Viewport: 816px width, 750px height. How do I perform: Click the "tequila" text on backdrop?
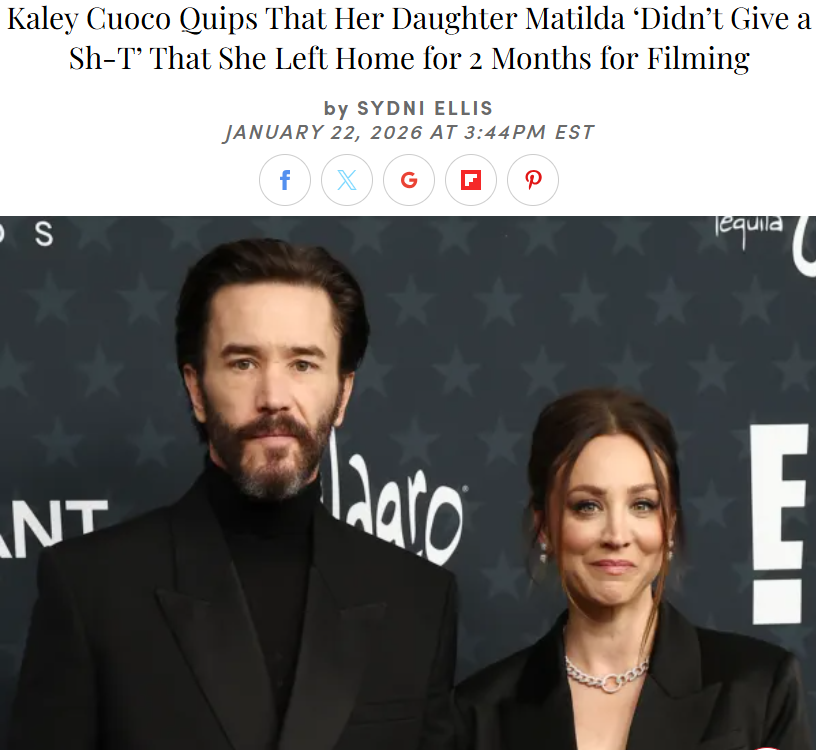point(749,229)
